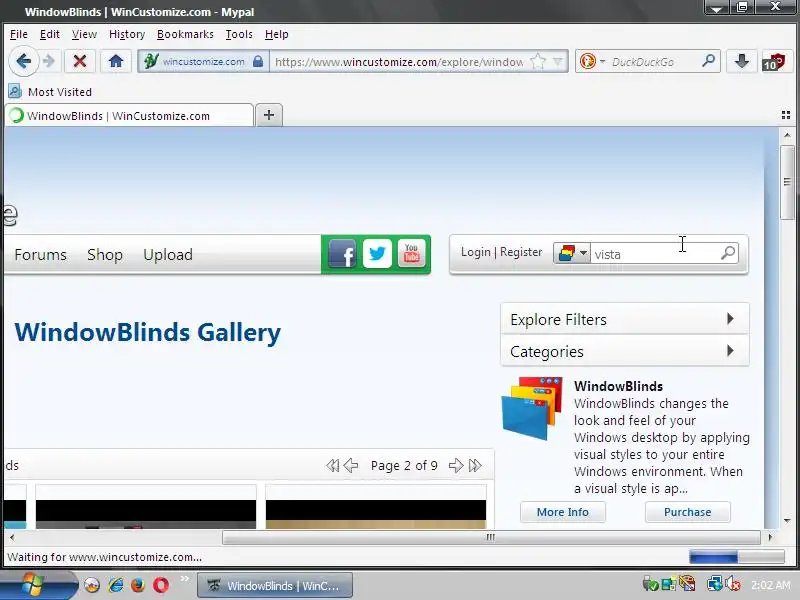
Task: Open the Upload link
Action: click(x=168, y=255)
